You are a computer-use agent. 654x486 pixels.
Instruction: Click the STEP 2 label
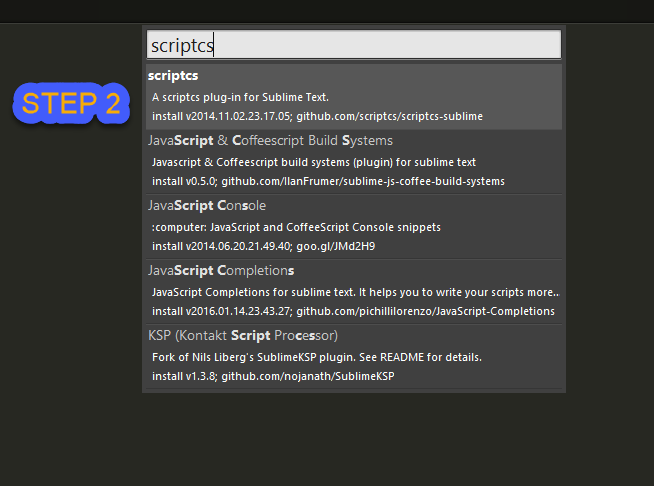click(x=71, y=103)
